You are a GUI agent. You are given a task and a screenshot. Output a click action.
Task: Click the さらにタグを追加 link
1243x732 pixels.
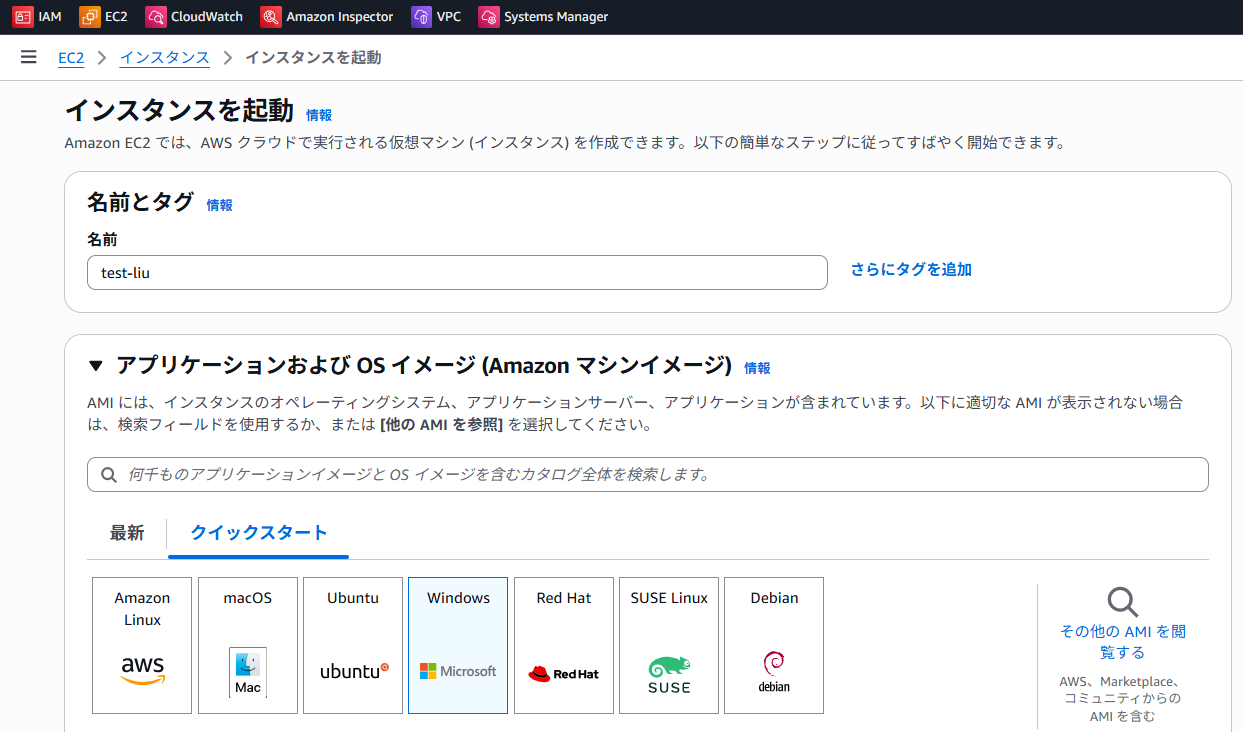coord(909,269)
